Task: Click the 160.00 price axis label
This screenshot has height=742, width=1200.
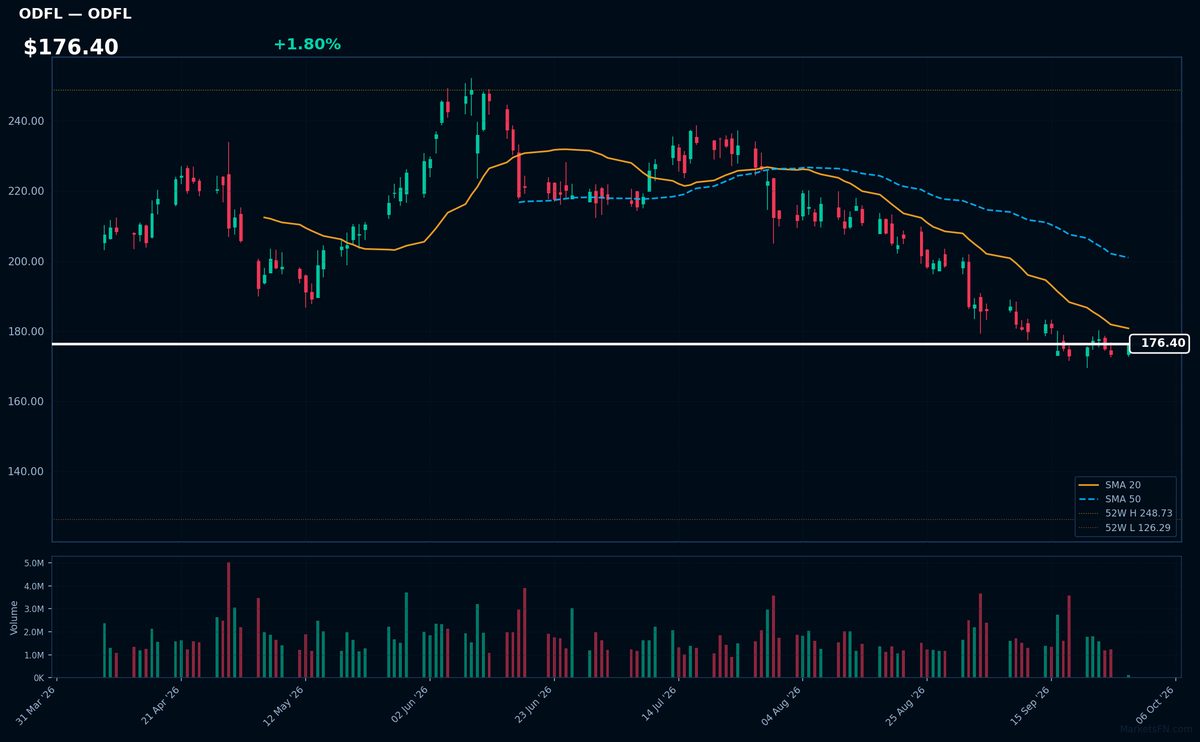Action: tap(26, 401)
